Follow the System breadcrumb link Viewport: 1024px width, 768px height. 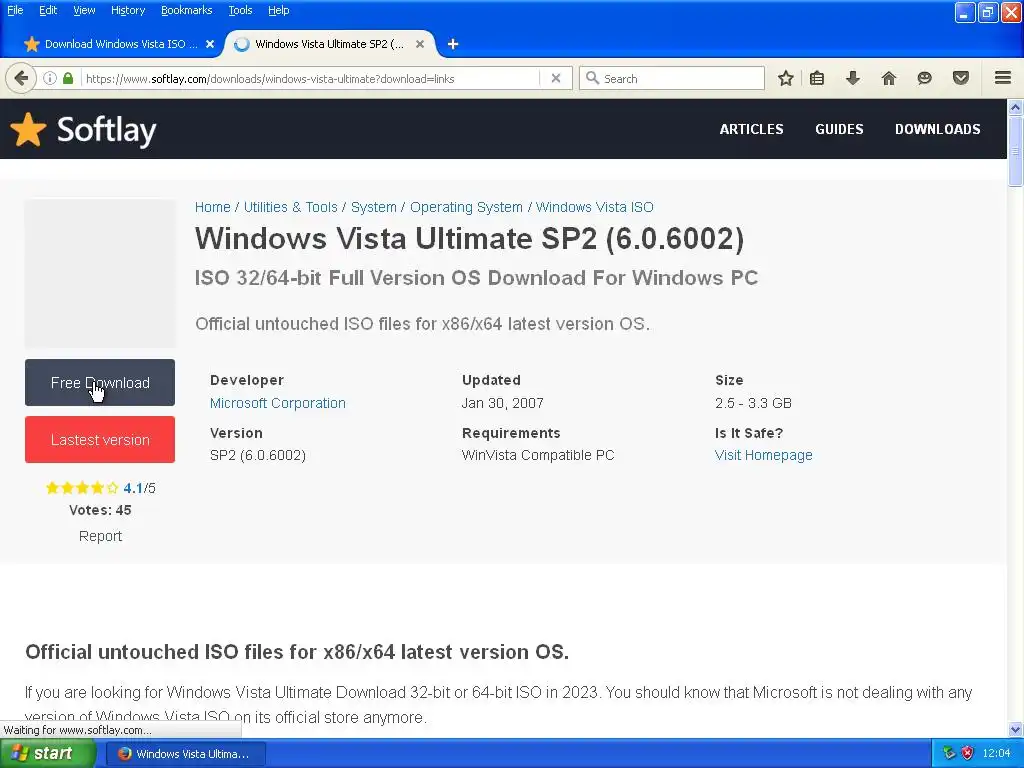point(374,207)
